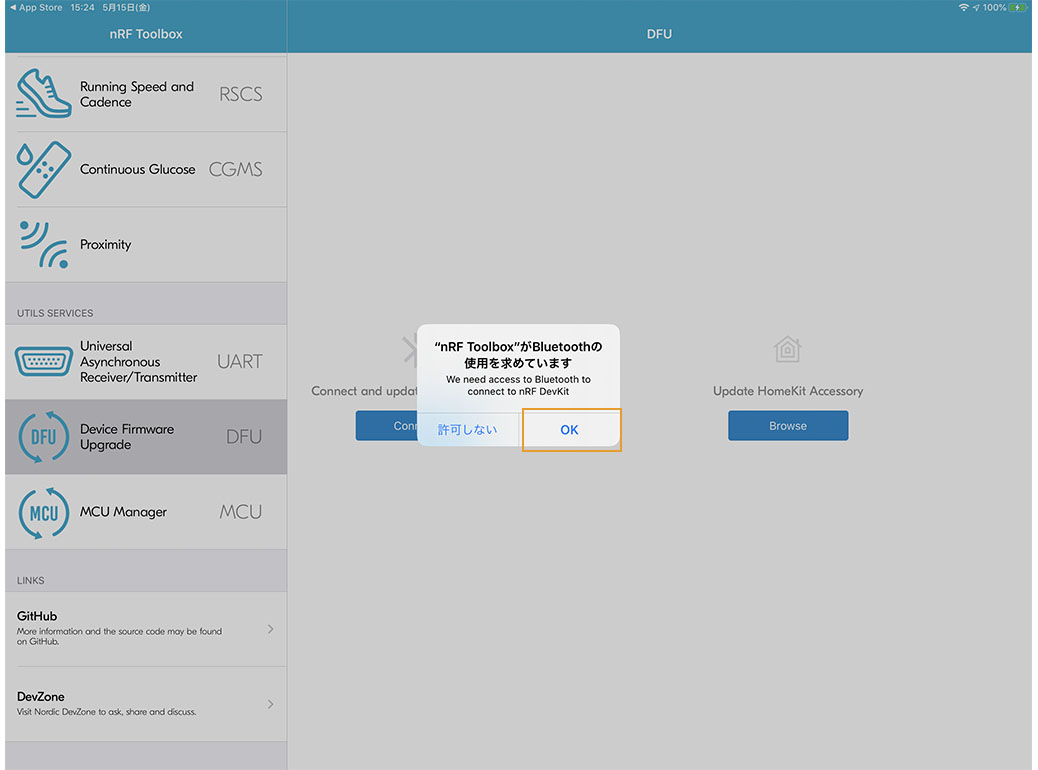Tap the Bluetooth permission dialog title
Screen dimensions: 1038x770
(x=518, y=354)
